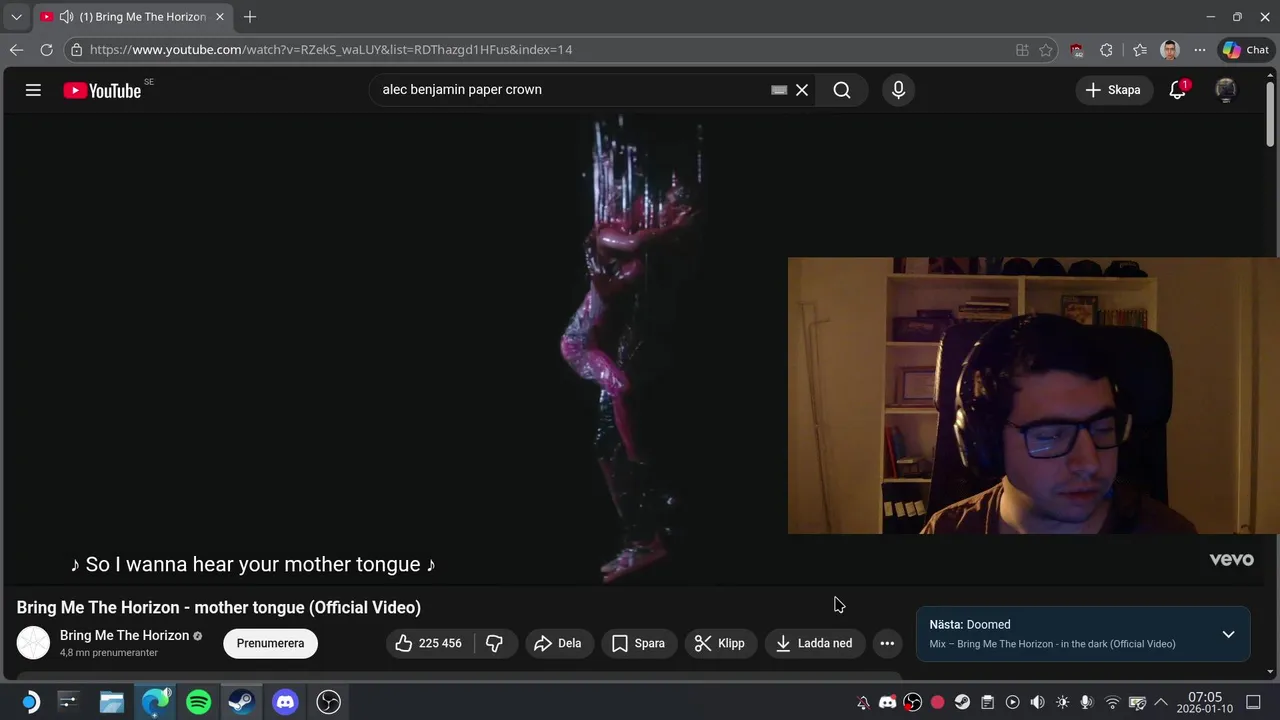
Task: Save the video with Spara
Action: pos(638,643)
